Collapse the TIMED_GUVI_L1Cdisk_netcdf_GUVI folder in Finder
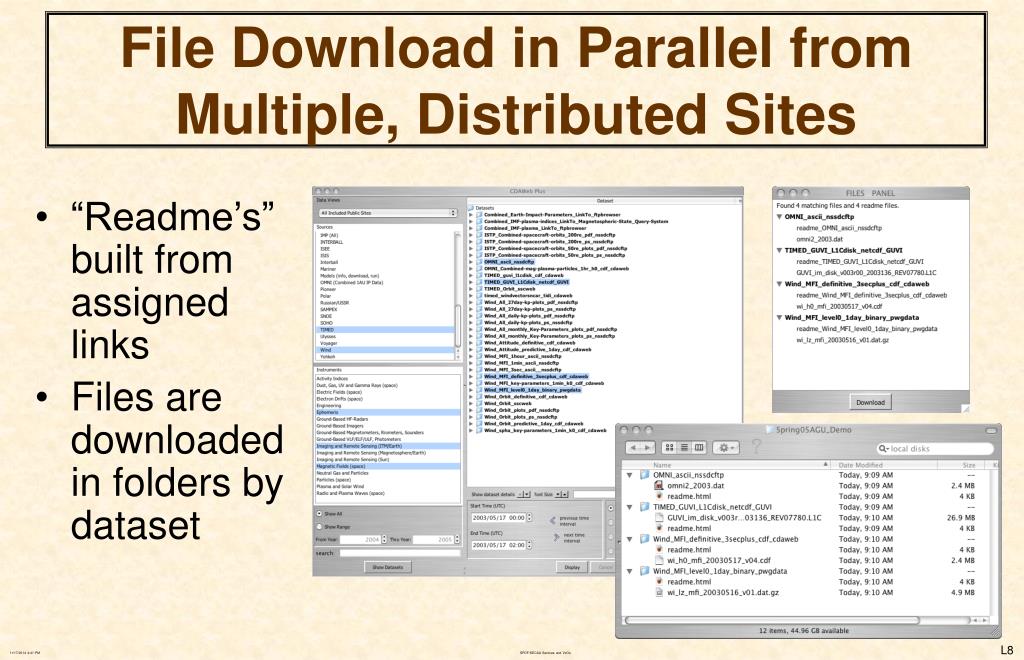This screenshot has height=660, width=1024. tap(630, 507)
